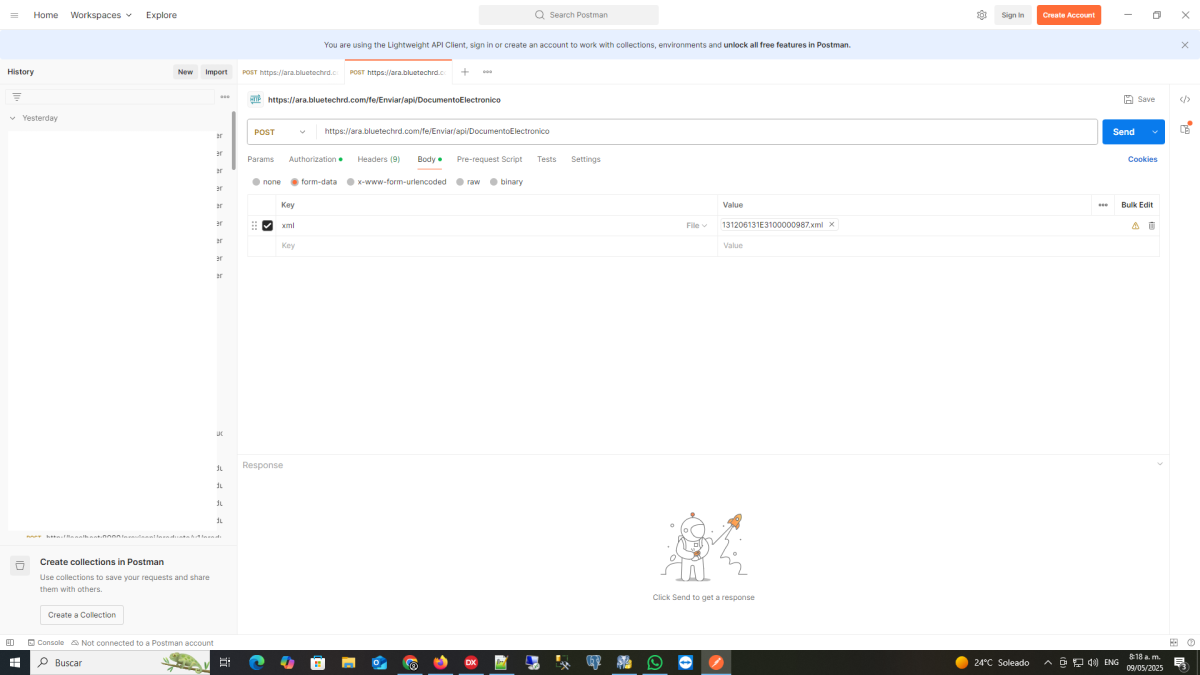Collapse the Response panel chevron

pos(1160,465)
